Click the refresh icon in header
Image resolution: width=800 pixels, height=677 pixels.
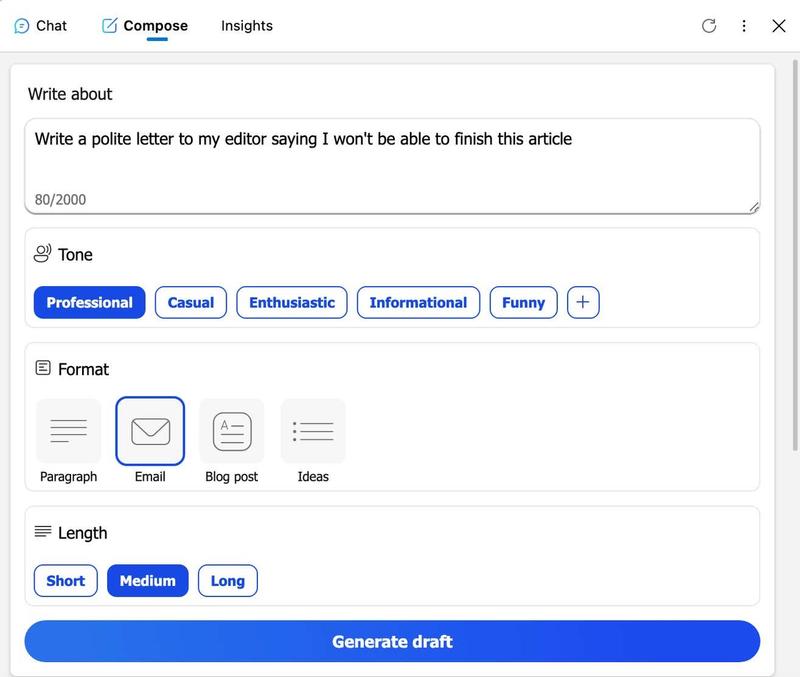pyautogui.click(x=709, y=26)
